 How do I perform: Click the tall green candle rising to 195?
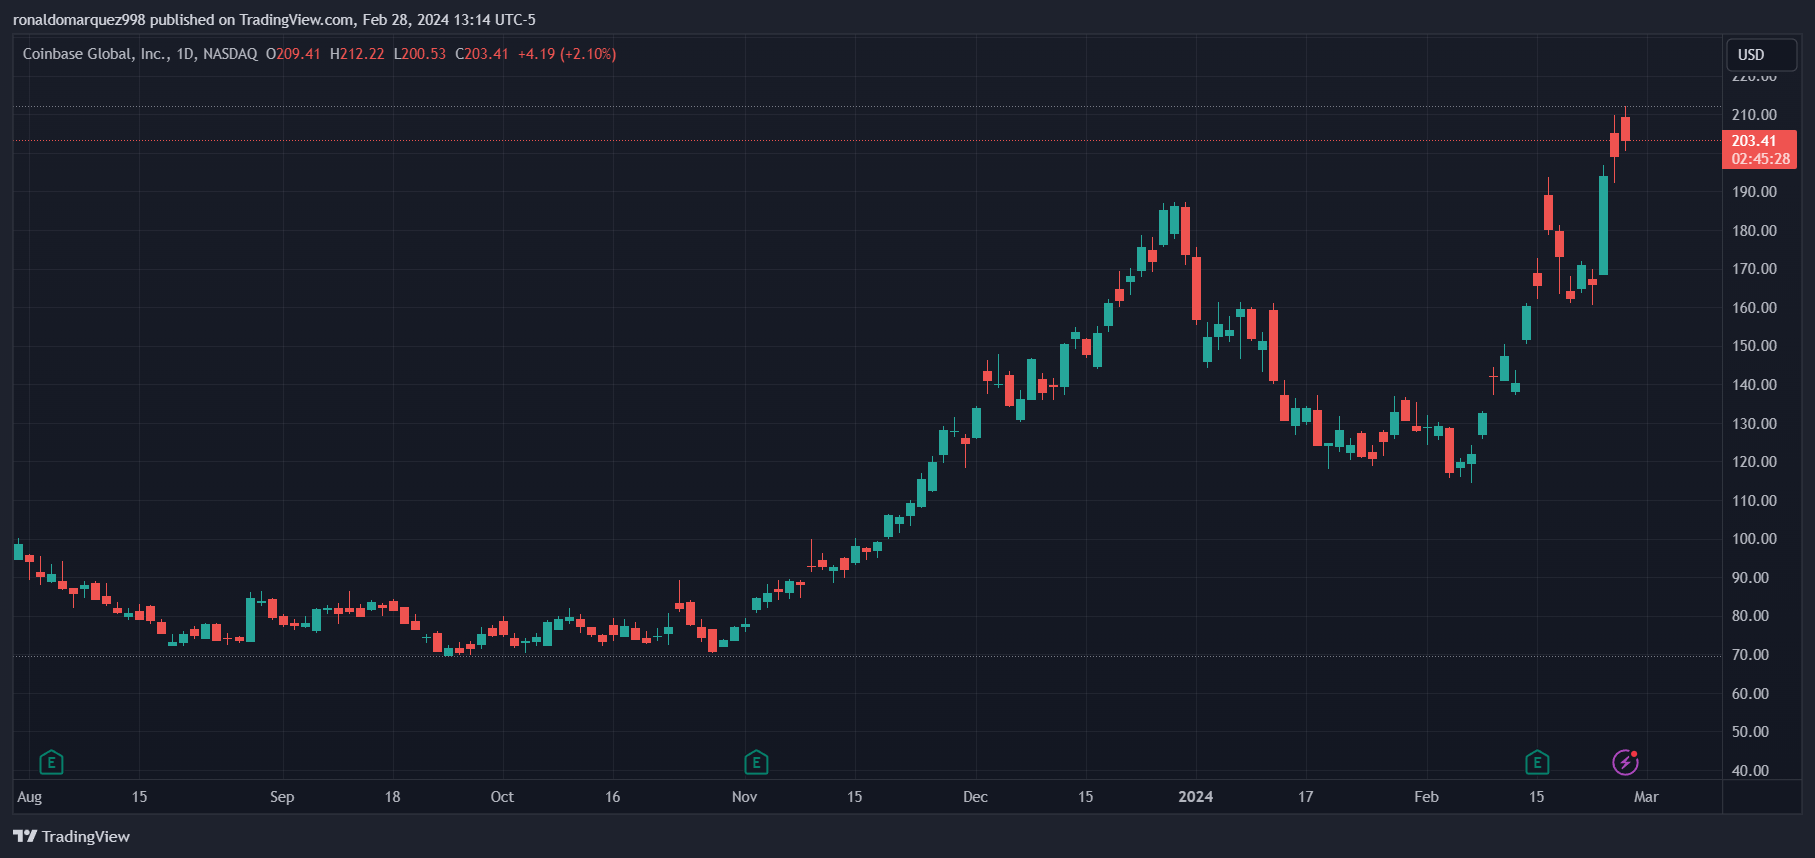coord(1603,225)
